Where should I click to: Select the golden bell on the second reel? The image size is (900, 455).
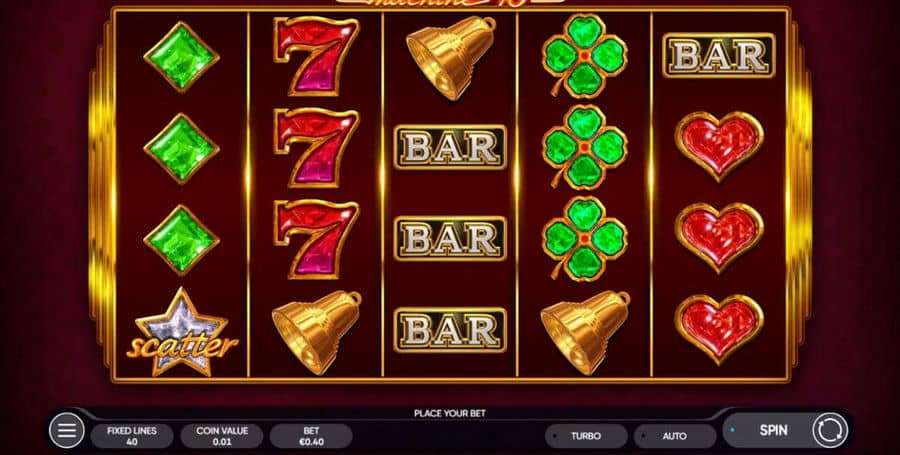click(316, 332)
